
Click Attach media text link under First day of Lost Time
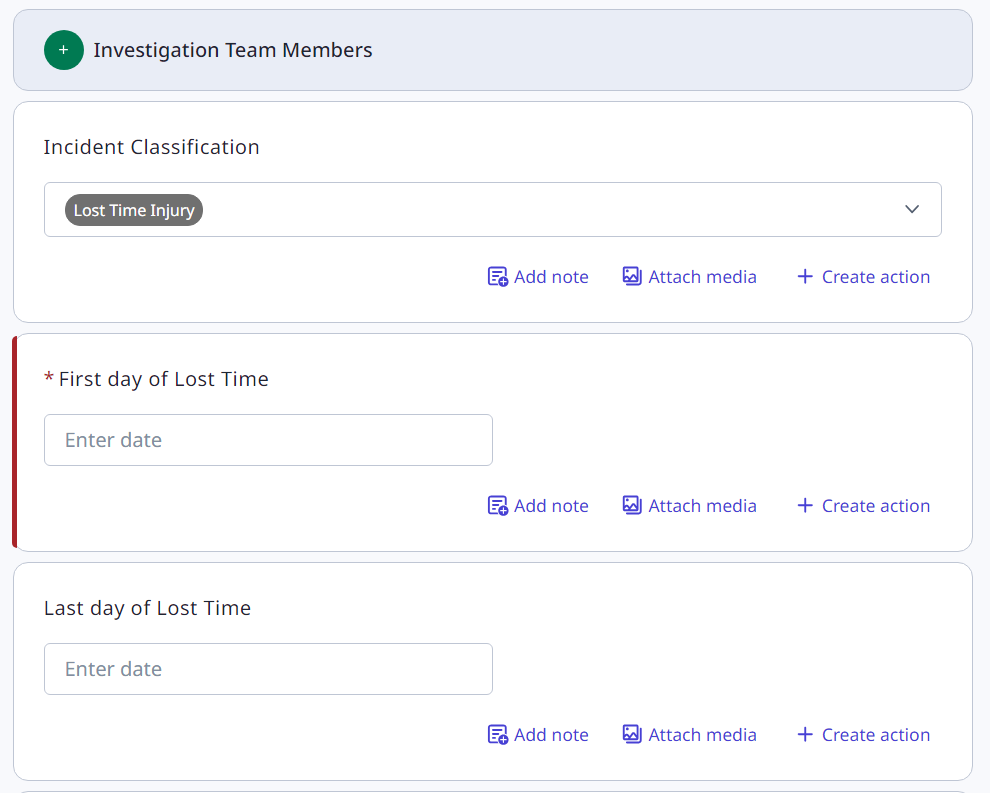[702, 506]
